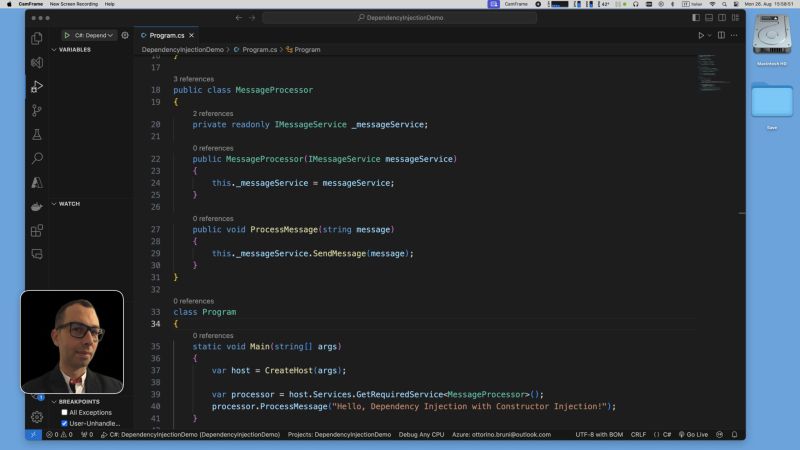
Task: Go back with the navigation arrow
Action: (239, 17)
